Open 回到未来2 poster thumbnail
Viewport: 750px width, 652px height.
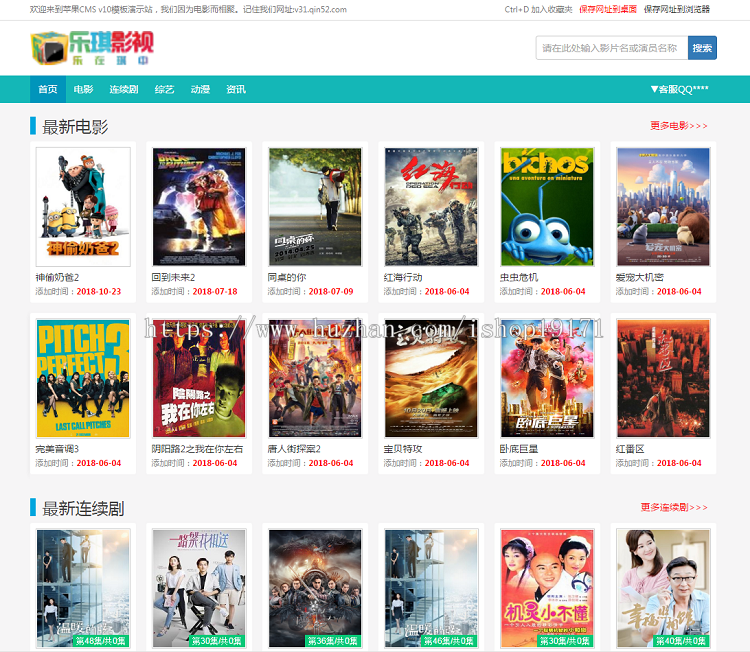coord(199,207)
